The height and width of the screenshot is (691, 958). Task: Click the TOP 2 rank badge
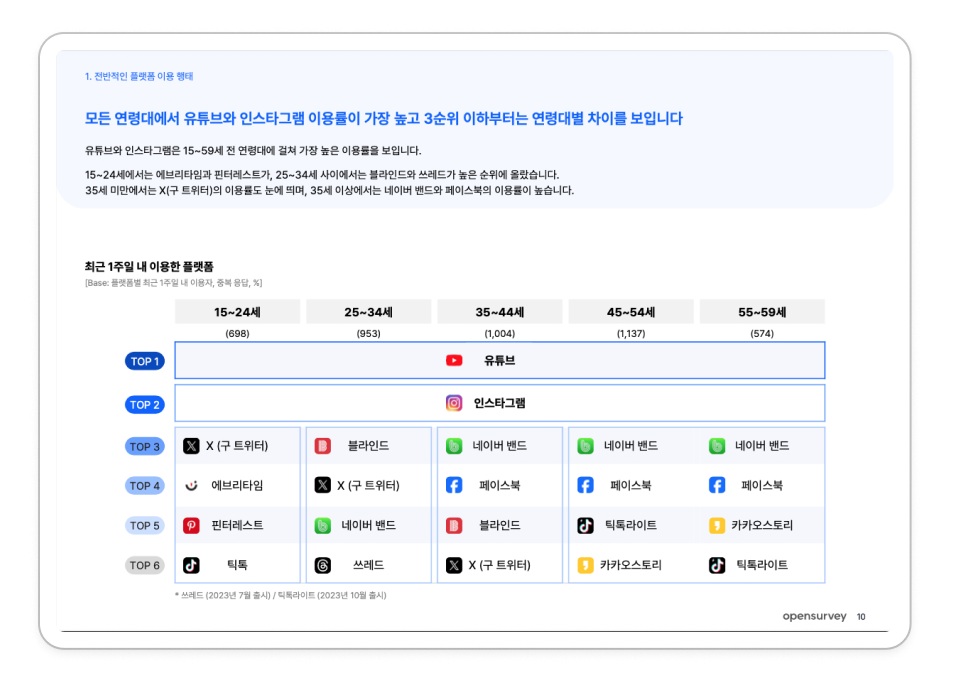click(x=145, y=404)
